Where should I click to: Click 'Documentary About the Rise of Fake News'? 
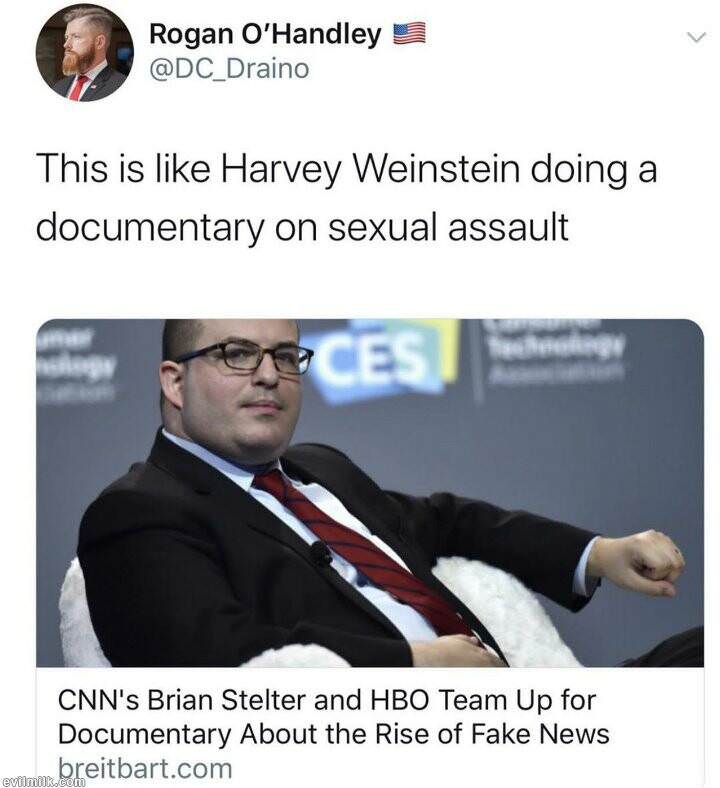334,734
